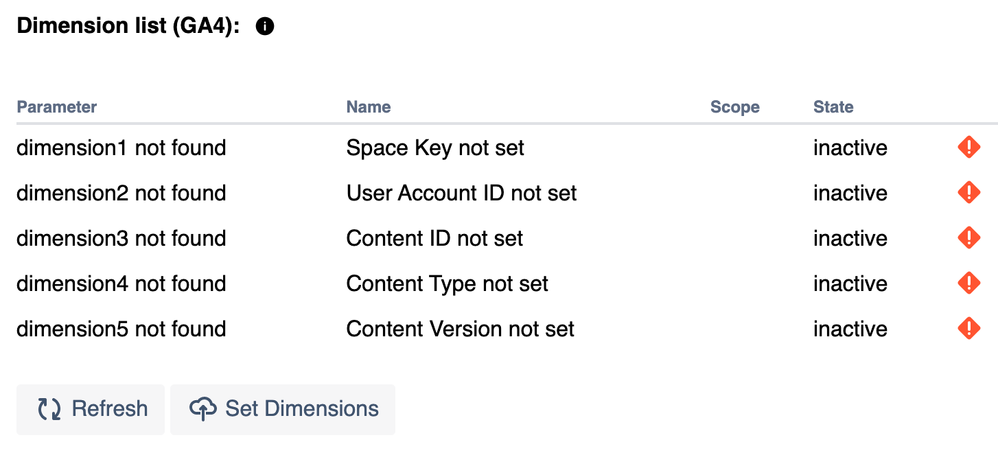998x453 pixels.
Task: Click the warning icon for Content Version row
Action: (x=968, y=329)
